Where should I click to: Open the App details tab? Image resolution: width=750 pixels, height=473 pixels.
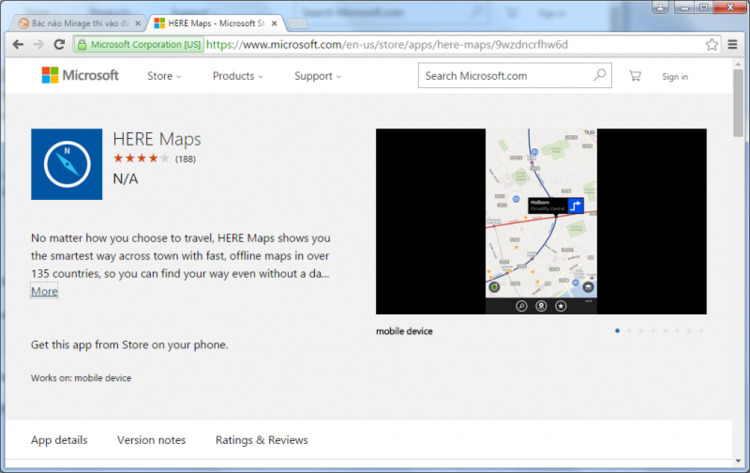pos(59,440)
